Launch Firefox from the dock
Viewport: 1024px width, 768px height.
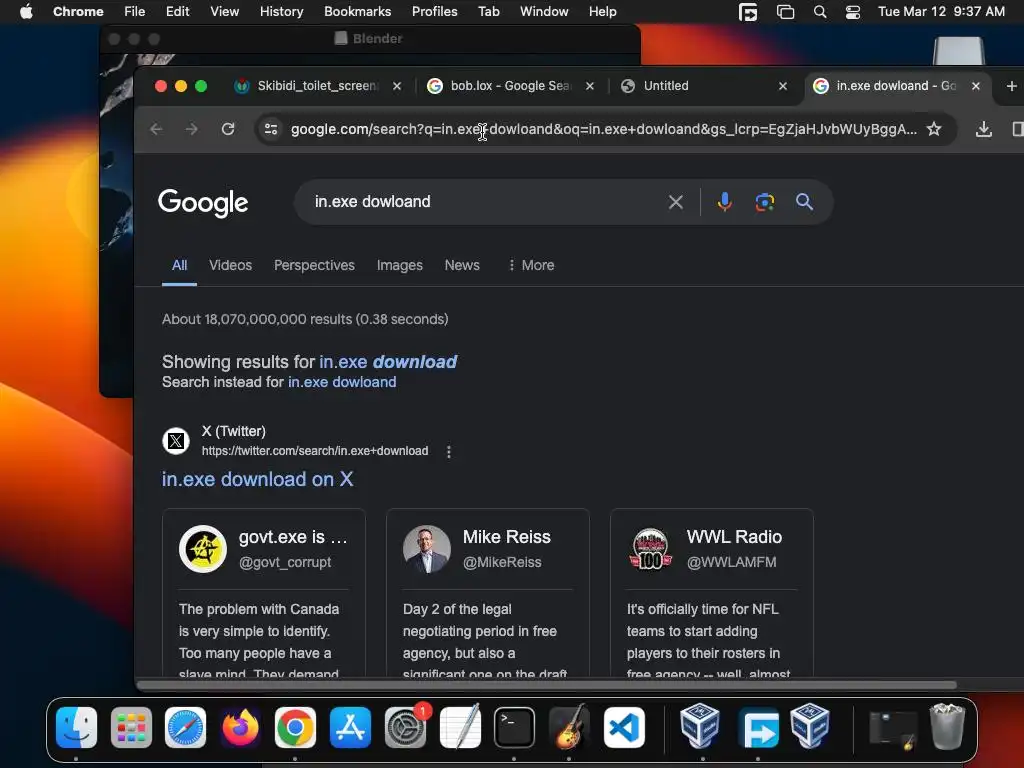pyautogui.click(x=240, y=727)
